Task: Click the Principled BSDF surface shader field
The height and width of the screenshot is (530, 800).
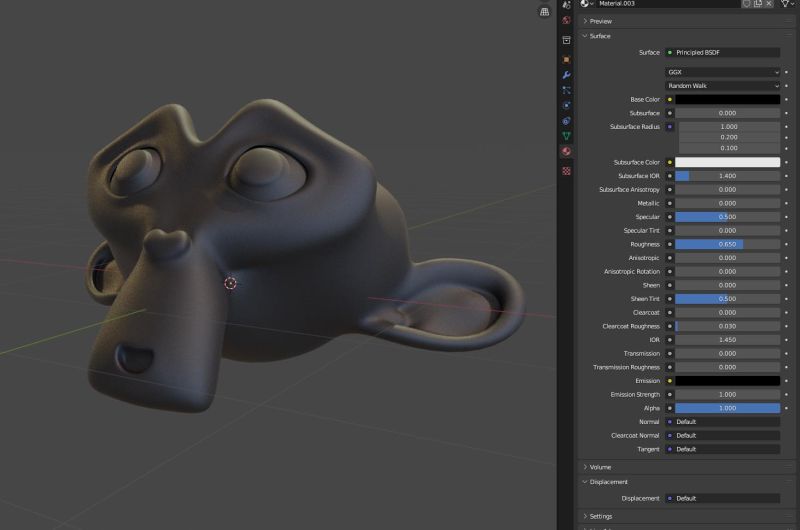Action: [x=722, y=53]
